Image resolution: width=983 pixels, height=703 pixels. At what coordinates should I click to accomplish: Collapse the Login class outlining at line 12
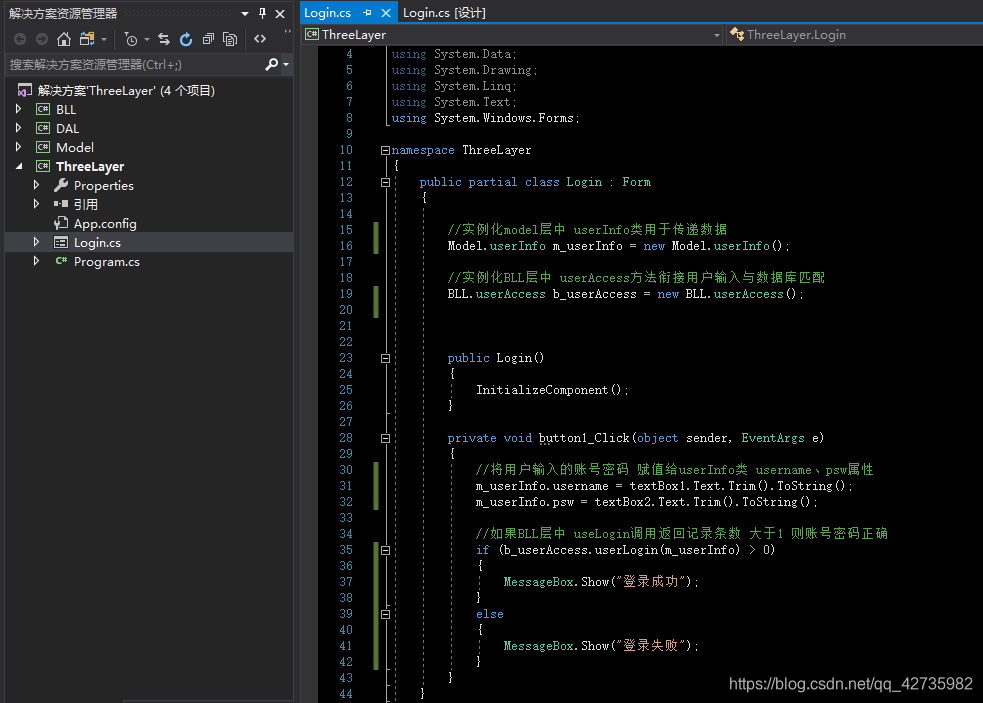385,182
